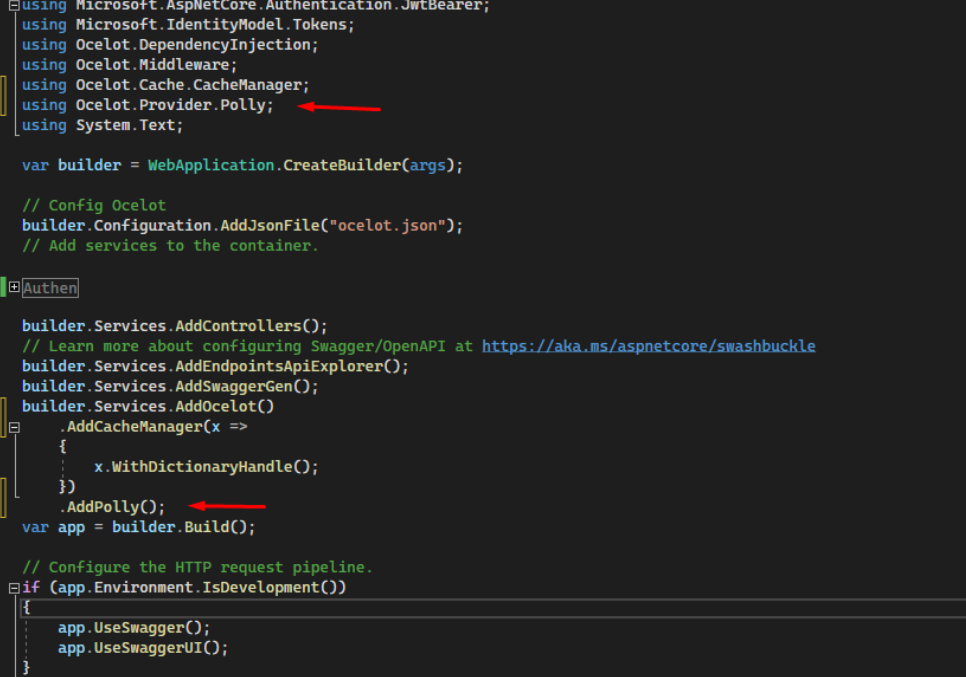Screen dimensions: 966x677
Task: Collapse the using directives block
Action: 14,6
